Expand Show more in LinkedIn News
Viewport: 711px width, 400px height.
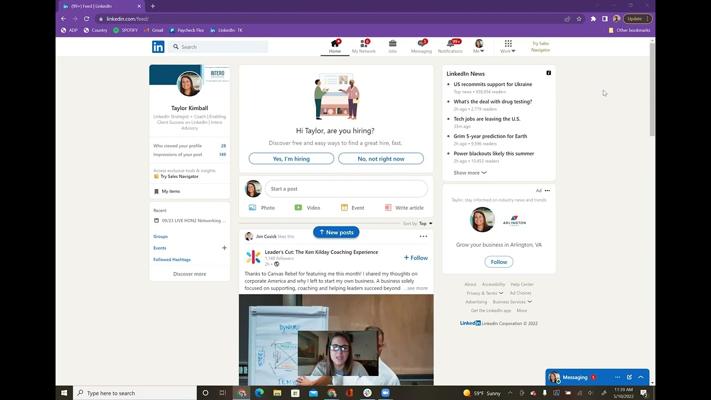[x=470, y=173]
